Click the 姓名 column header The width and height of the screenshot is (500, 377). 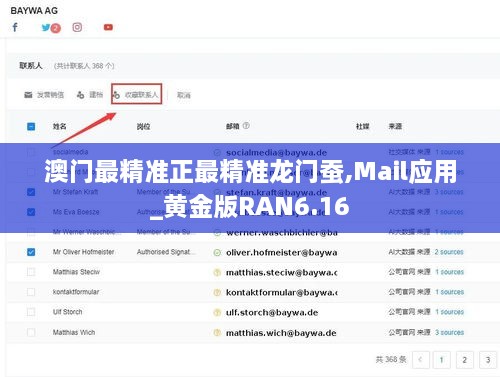(60, 126)
